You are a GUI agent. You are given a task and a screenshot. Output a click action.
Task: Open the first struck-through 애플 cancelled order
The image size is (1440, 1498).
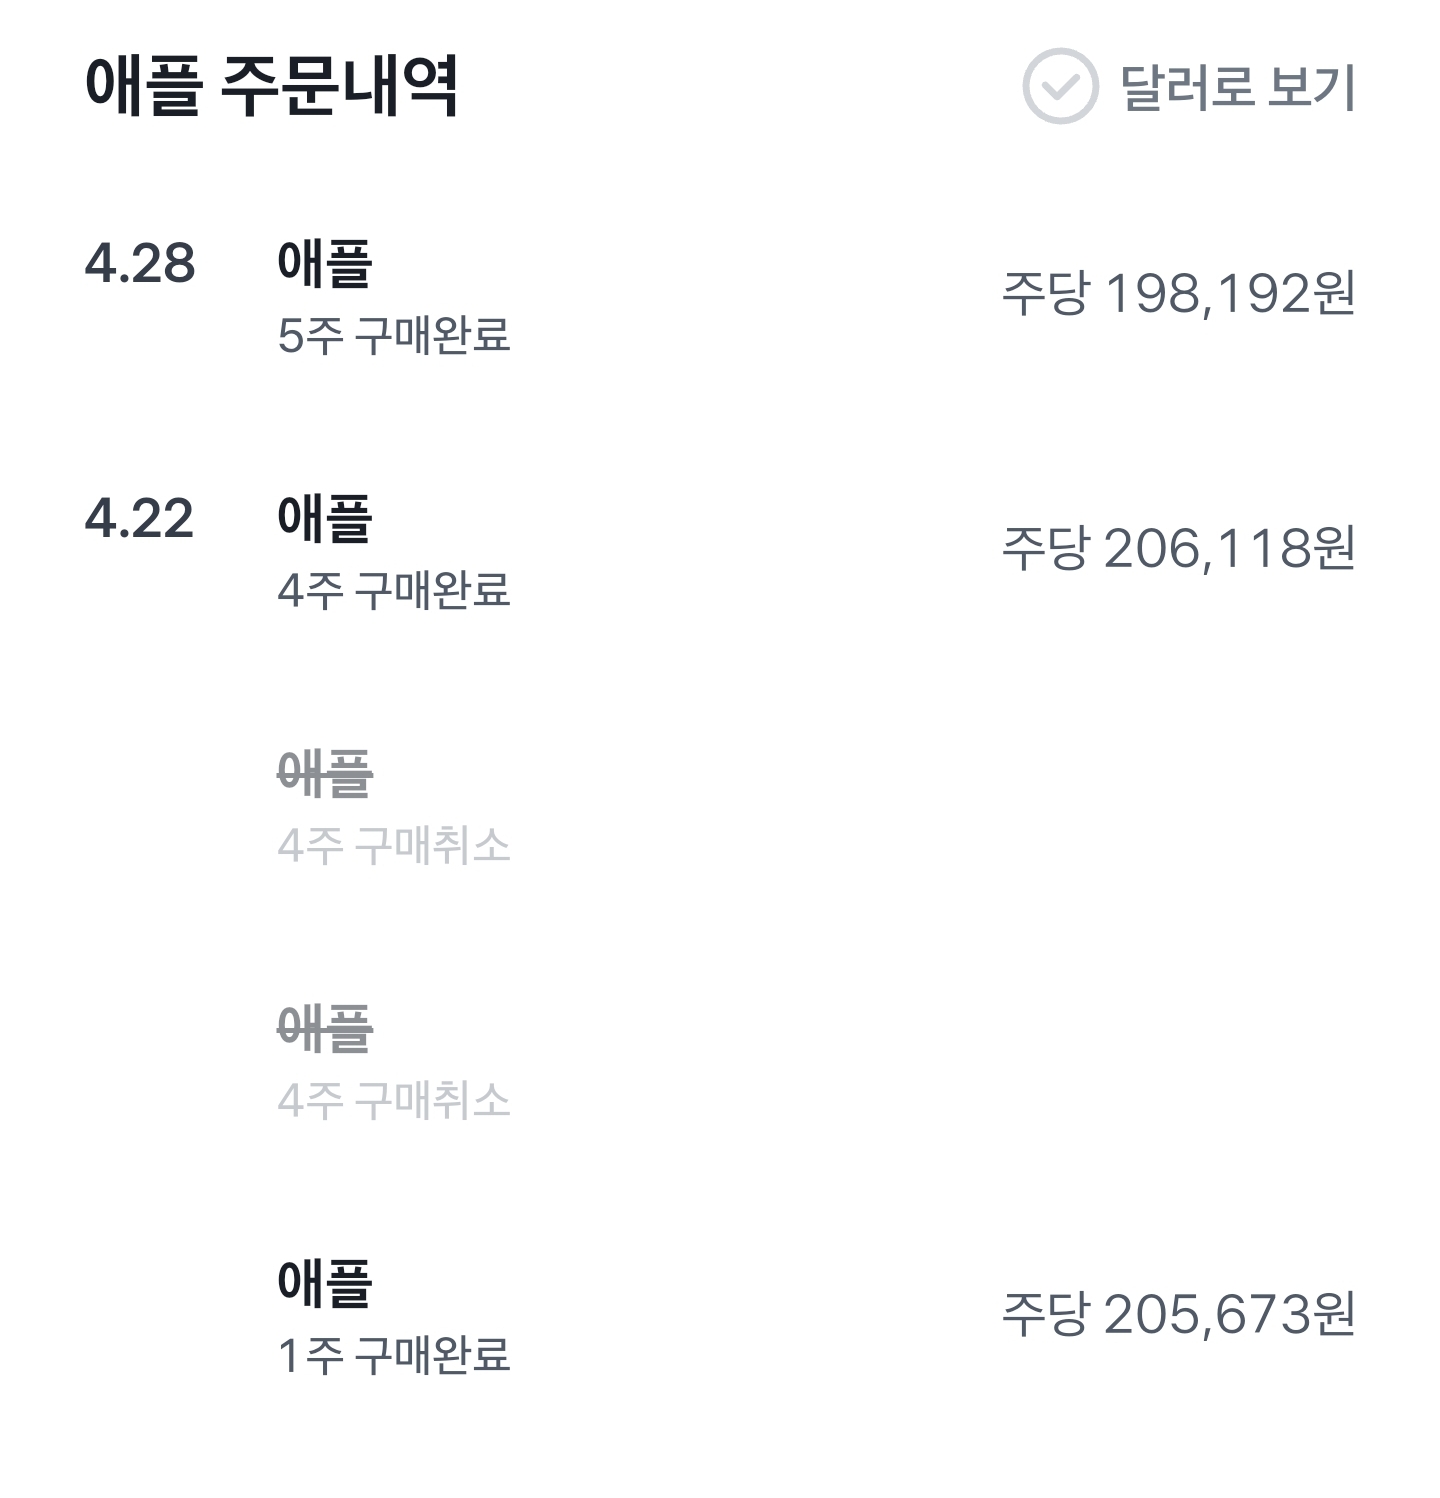coord(325,774)
